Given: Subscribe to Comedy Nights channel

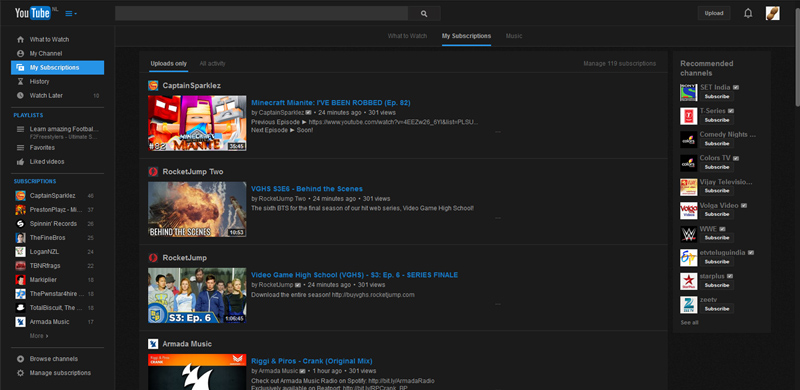Looking at the screenshot, I should click(717, 143).
